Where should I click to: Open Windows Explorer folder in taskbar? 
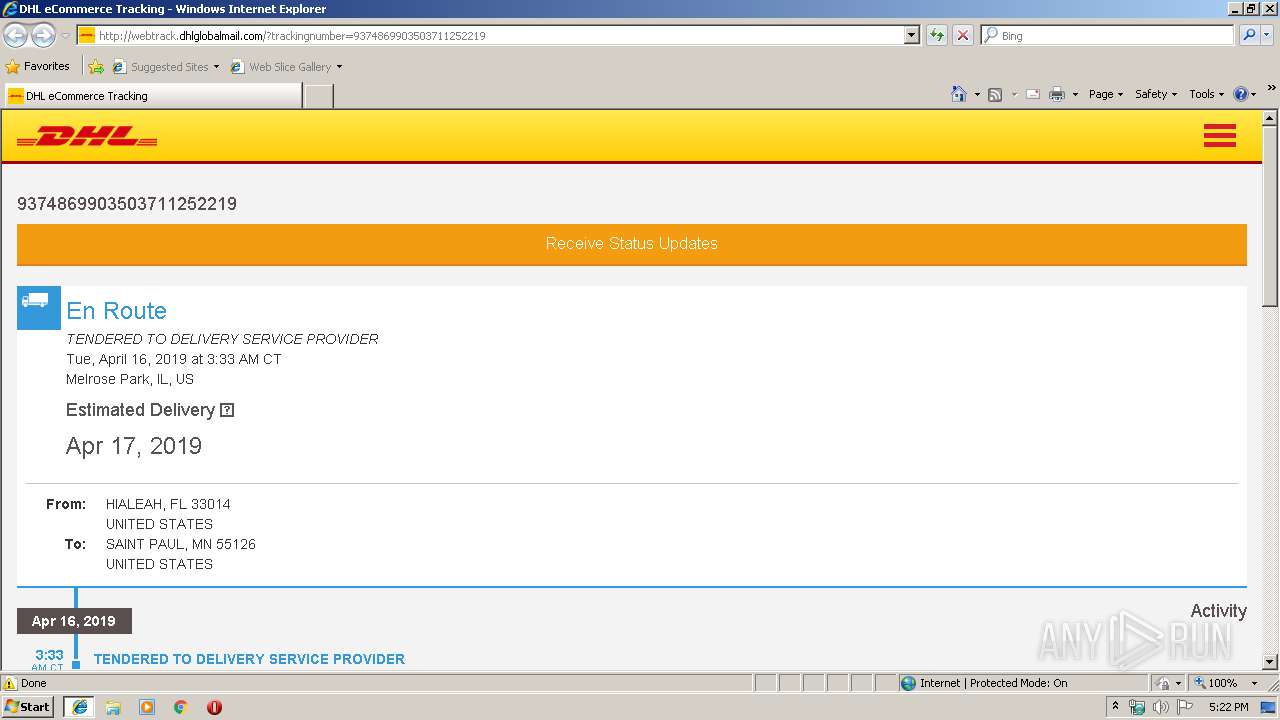coord(113,707)
